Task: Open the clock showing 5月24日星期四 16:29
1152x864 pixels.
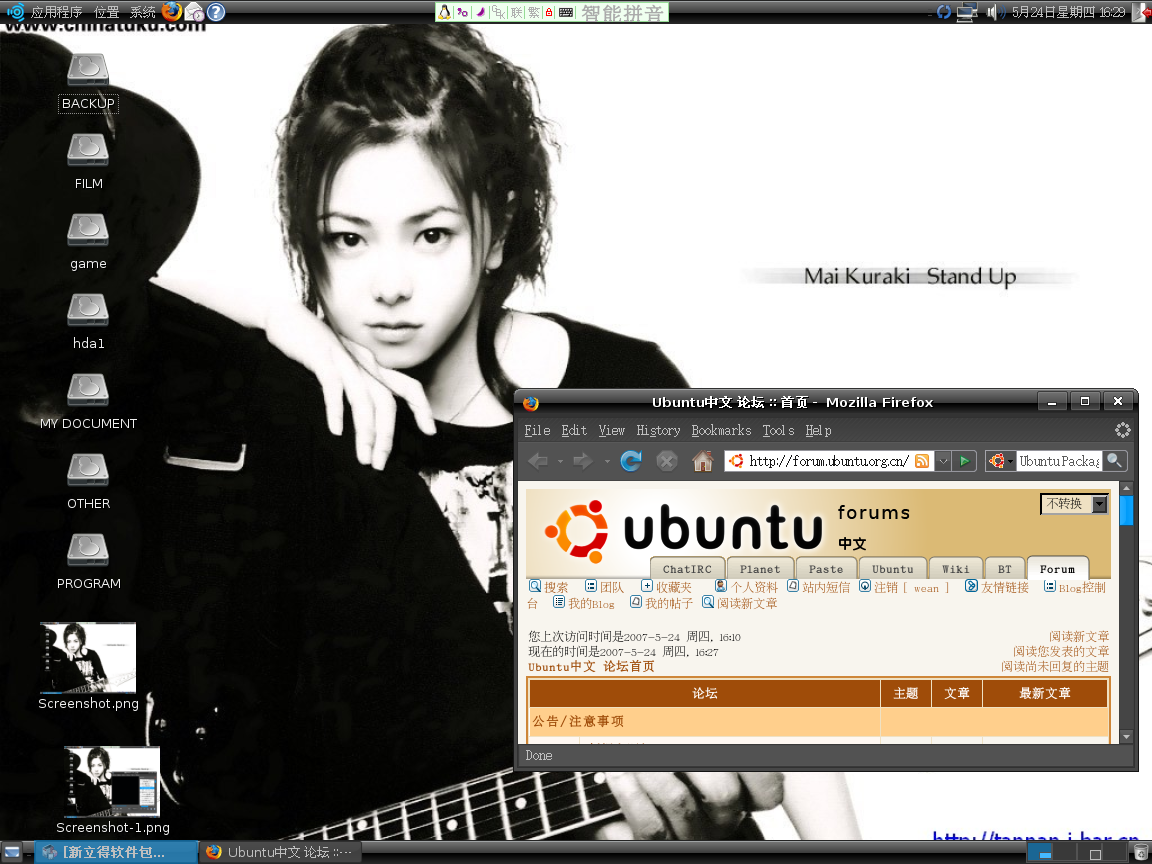Action: tap(1068, 12)
